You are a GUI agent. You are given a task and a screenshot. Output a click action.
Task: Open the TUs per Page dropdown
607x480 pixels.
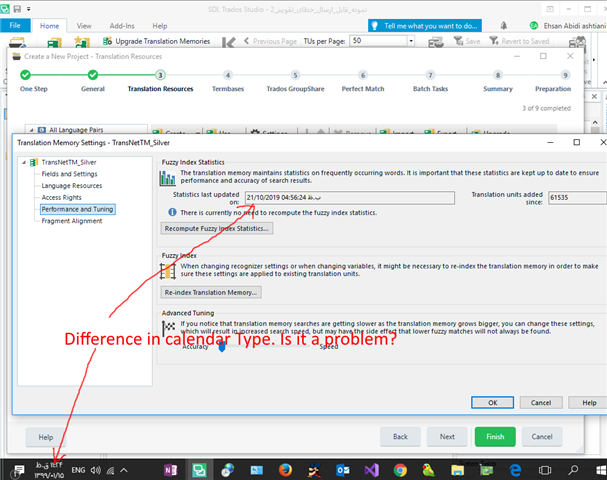pyautogui.click(x=411, y=41)
